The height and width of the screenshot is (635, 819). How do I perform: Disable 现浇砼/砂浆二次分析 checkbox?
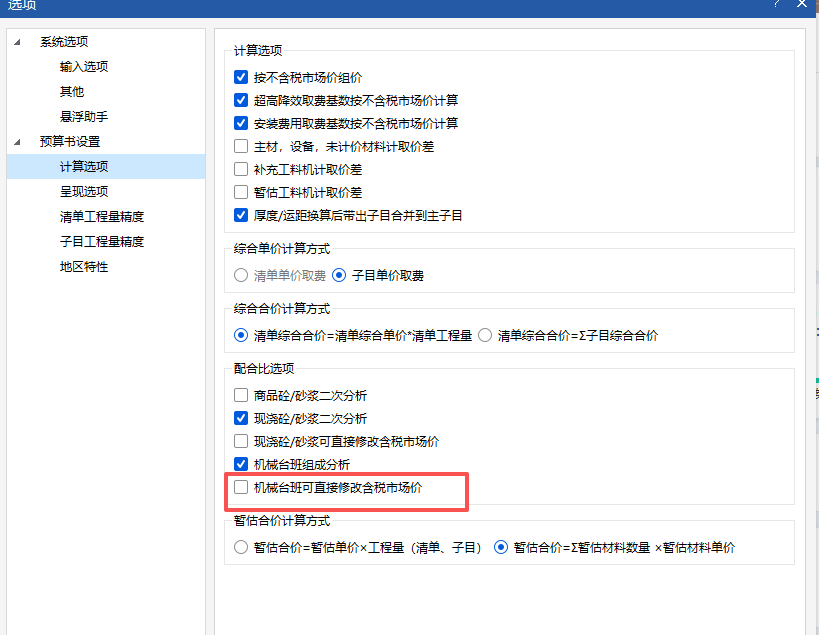click(x=240, y=418)
